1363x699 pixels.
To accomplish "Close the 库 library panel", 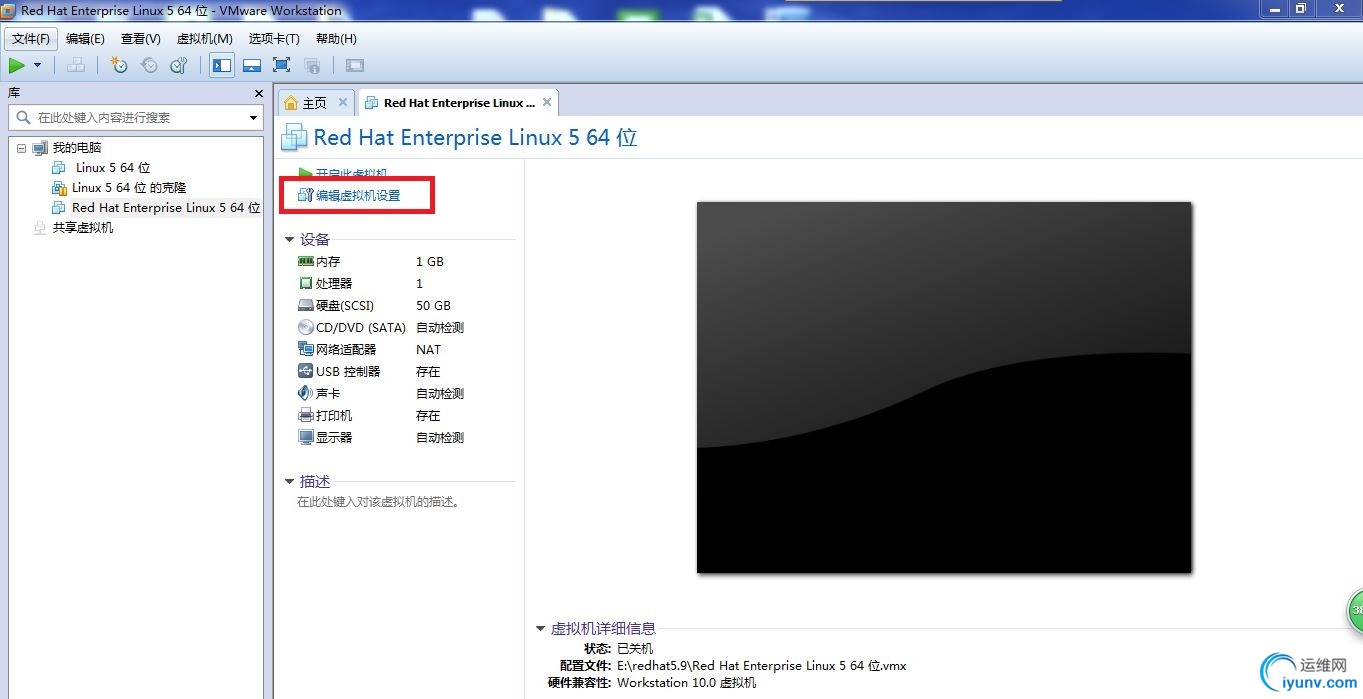I will click(x=257, y=92).
